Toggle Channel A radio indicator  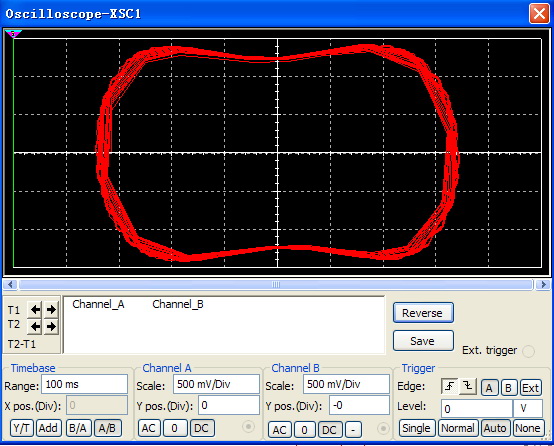click(248, 427)
